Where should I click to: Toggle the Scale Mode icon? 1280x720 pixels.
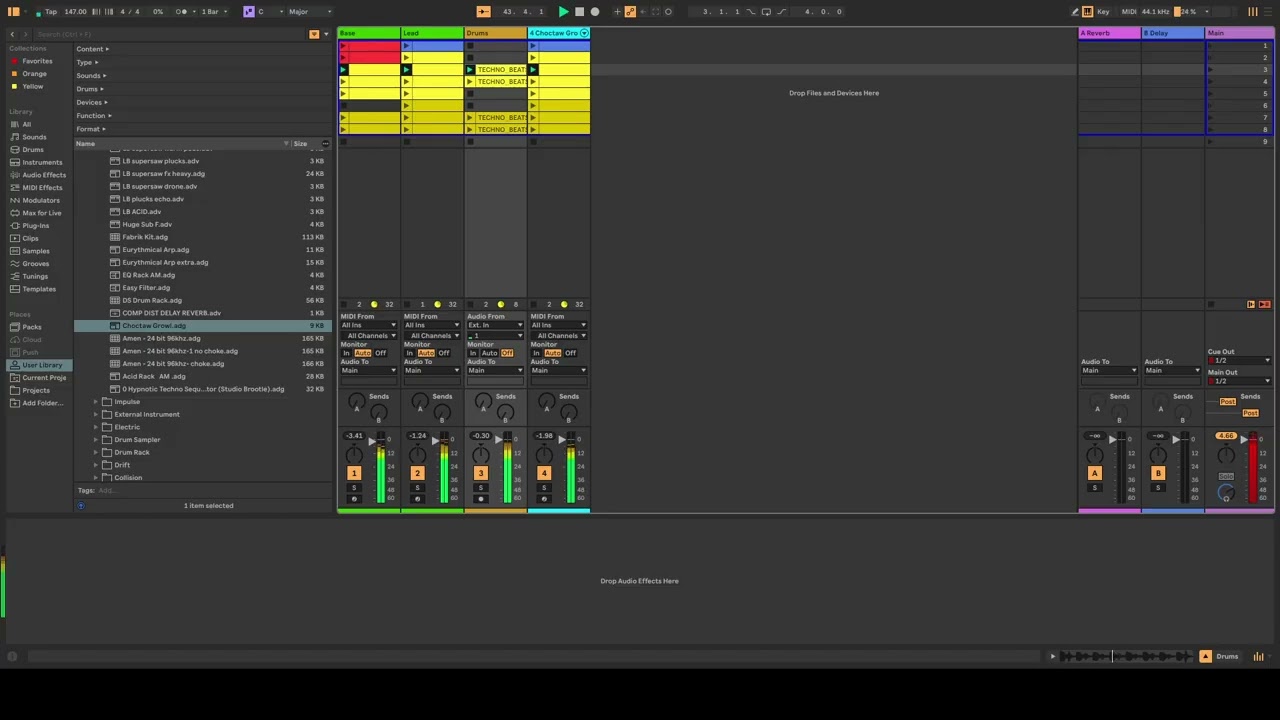click(249, 12)
